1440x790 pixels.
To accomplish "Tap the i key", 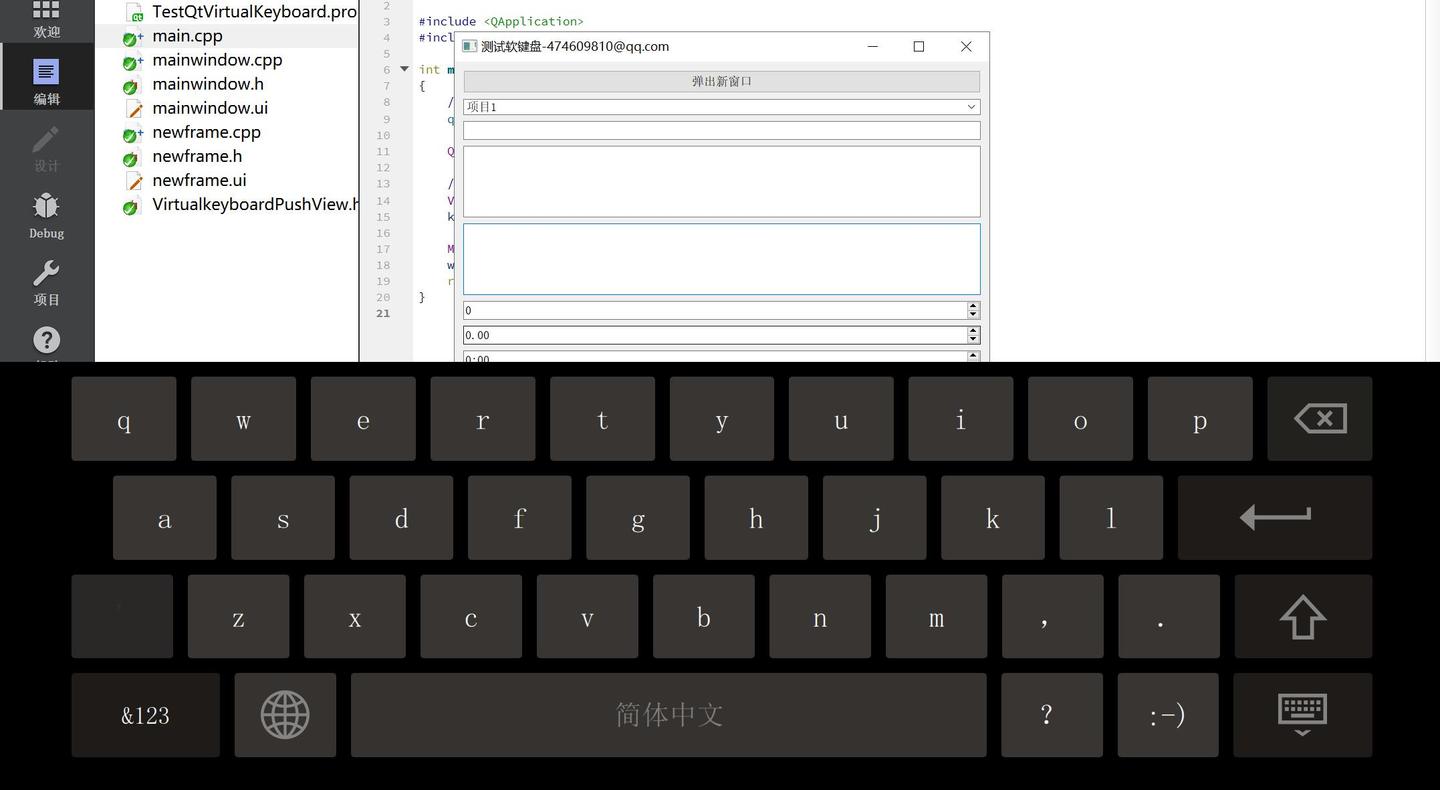I will (961, 419).
